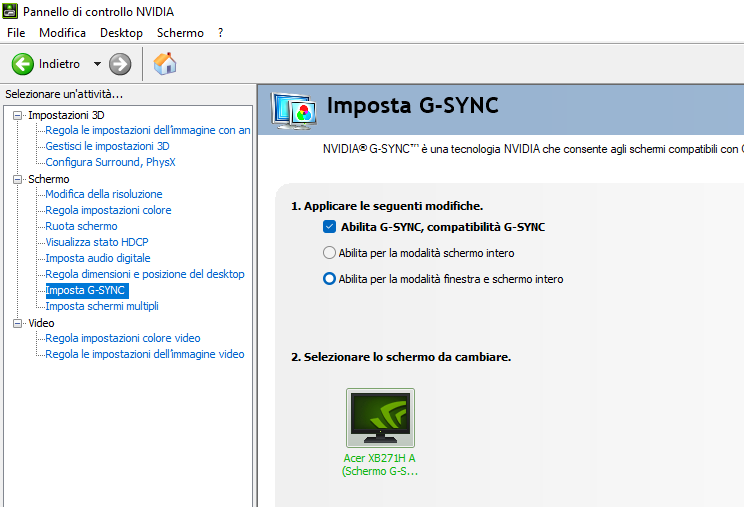The height and width of the screenshot is (507, 744).
Task: Select Abilita per la modalità schermo intero
Action: (x=329, y=252)
